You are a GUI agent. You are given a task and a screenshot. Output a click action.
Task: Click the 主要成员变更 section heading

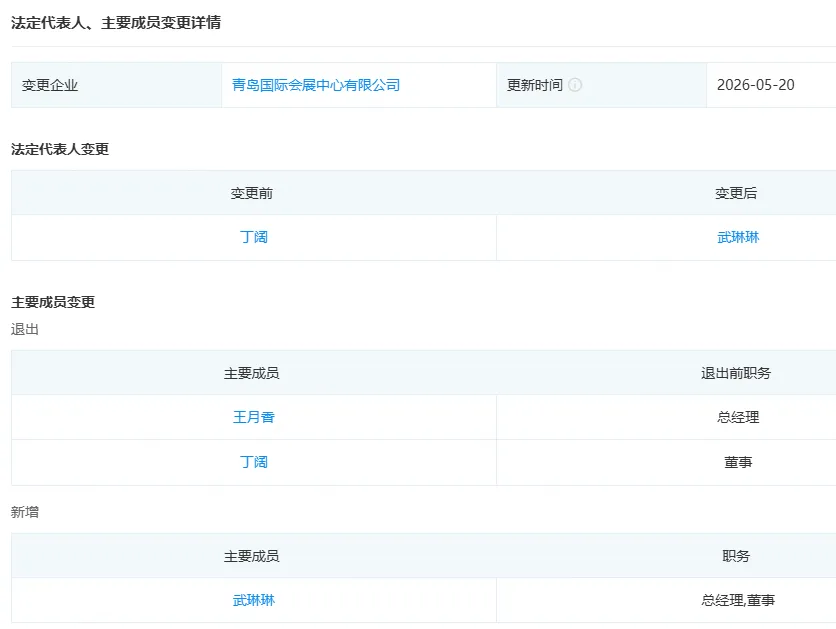tap(53, 302)
